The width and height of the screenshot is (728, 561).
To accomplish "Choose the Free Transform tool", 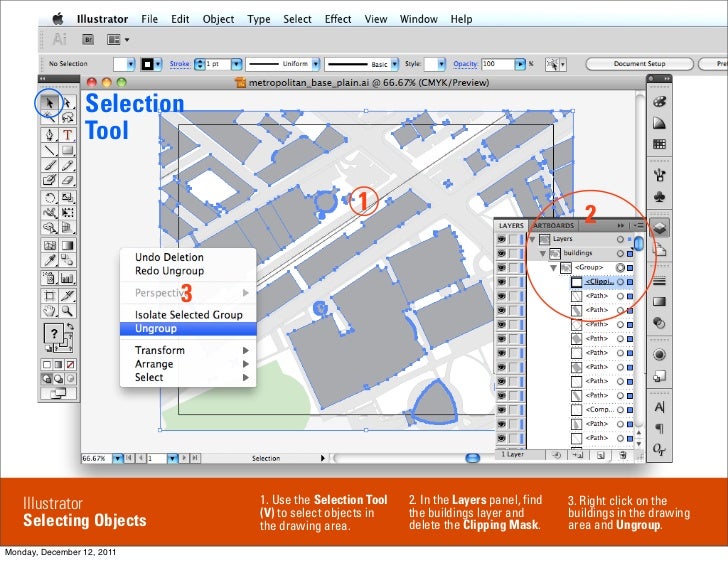I will 67,213.
